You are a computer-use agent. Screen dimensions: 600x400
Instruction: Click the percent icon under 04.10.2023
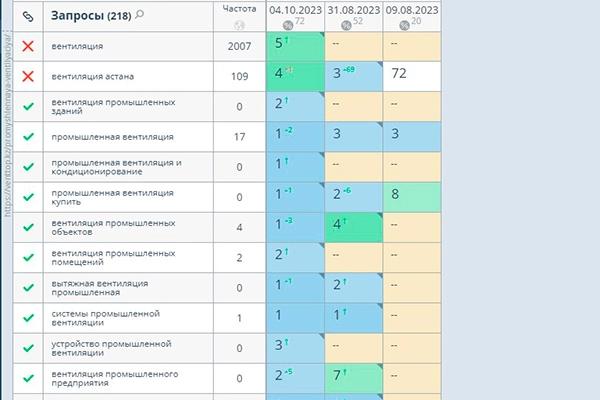click(288, 25)
